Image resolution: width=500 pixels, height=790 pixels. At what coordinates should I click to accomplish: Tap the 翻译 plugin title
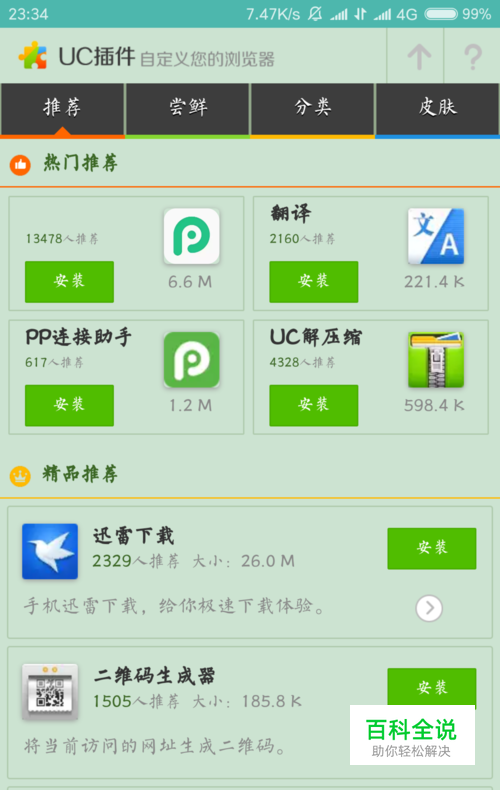click(291, 214)
